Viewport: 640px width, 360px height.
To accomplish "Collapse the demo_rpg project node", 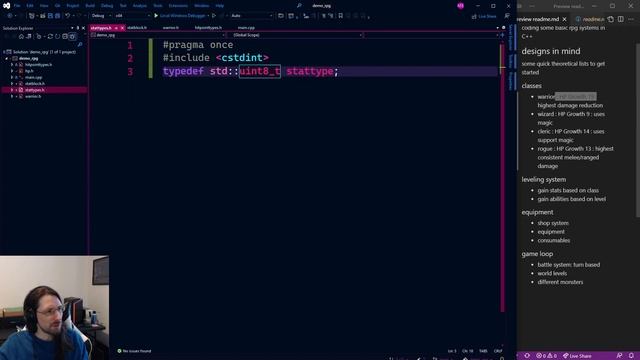I will point(7,58).
